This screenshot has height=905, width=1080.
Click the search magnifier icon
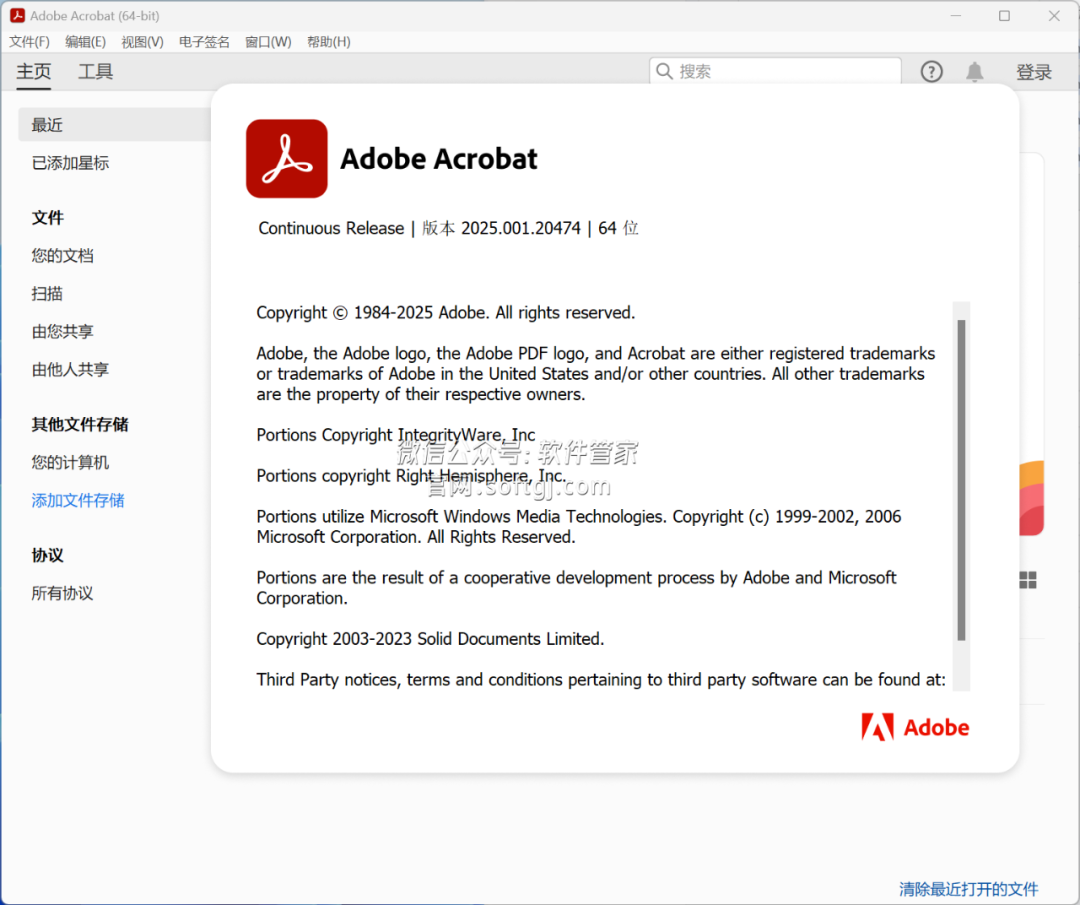click(x=664, y=71)
